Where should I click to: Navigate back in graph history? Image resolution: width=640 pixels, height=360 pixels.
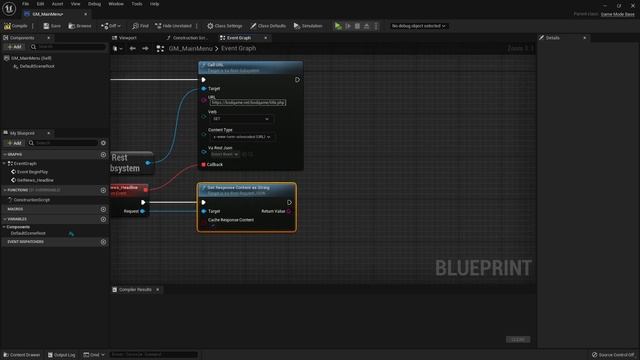tap(133, 48)
